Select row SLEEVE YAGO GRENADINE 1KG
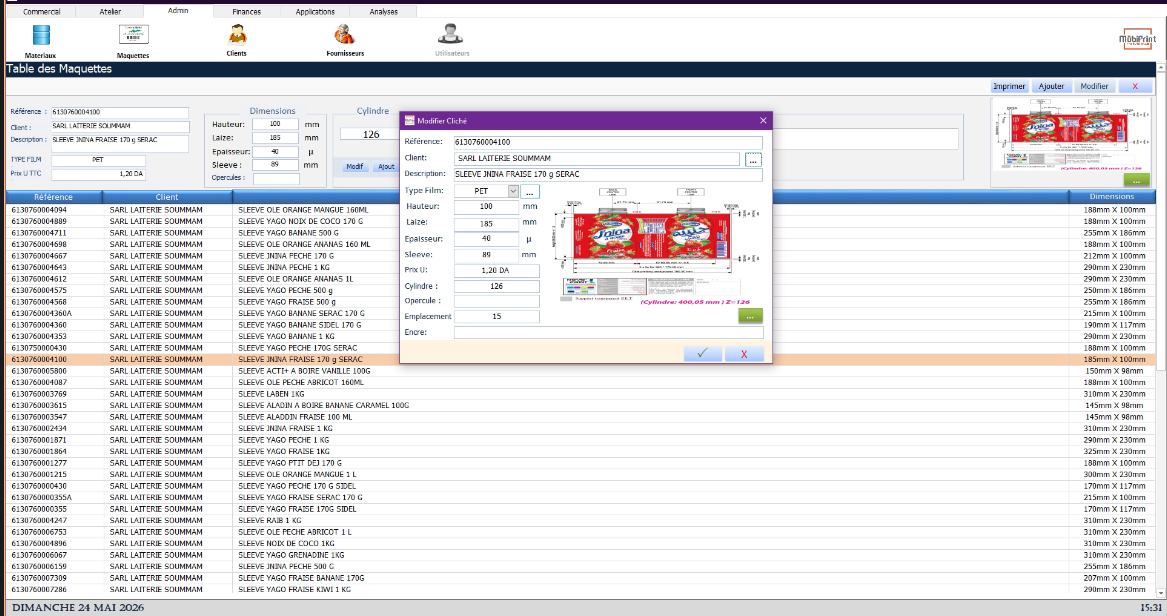 click(x=581, y=555)
